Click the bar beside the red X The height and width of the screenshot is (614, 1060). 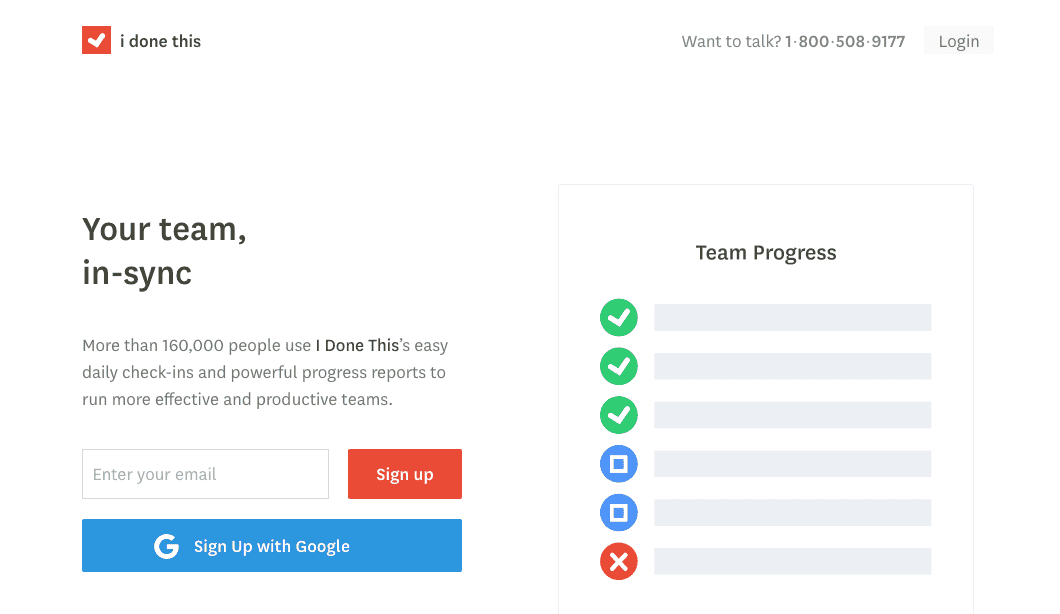792,561
